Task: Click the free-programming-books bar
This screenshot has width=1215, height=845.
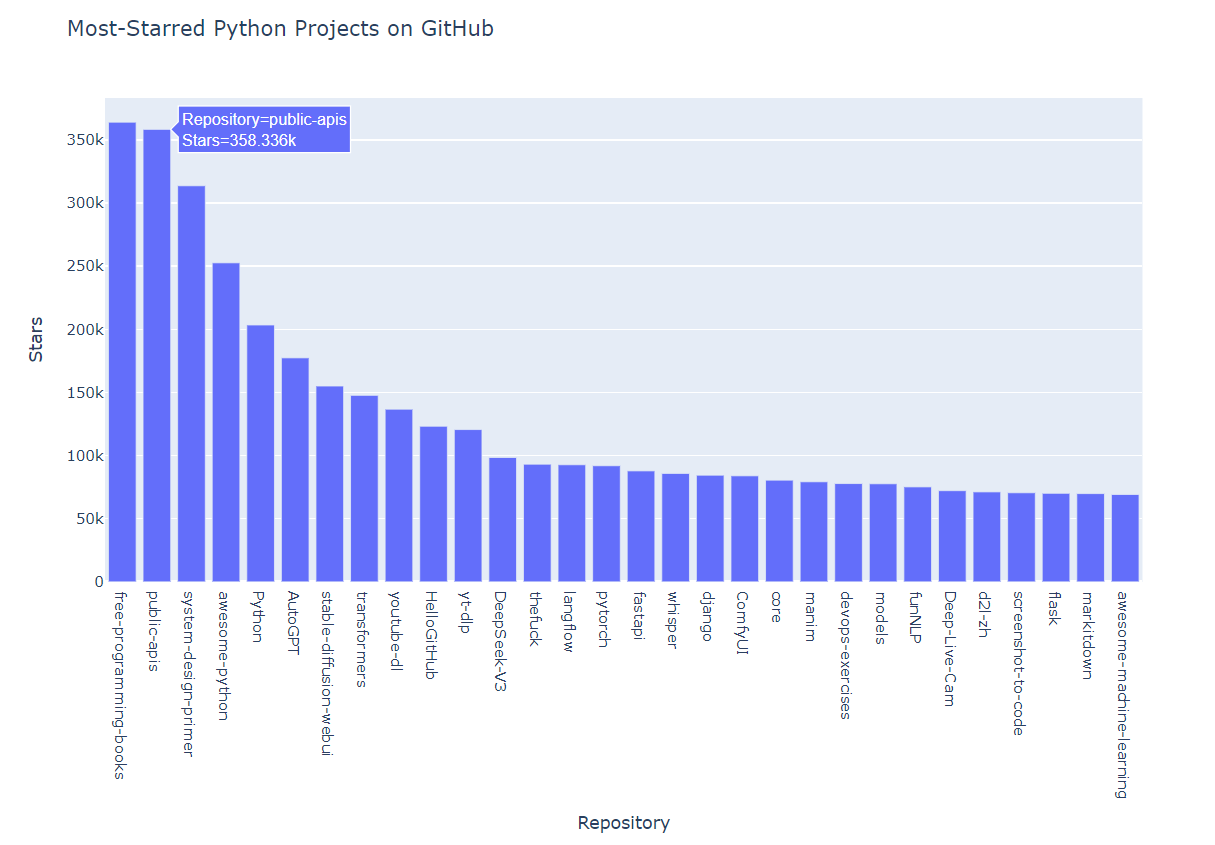Action: (122, 352)
